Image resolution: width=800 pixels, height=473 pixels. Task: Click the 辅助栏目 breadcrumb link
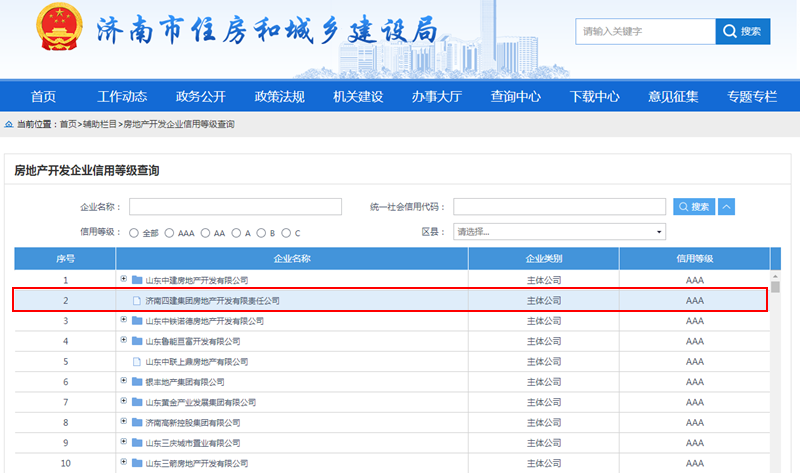point(99,124)
